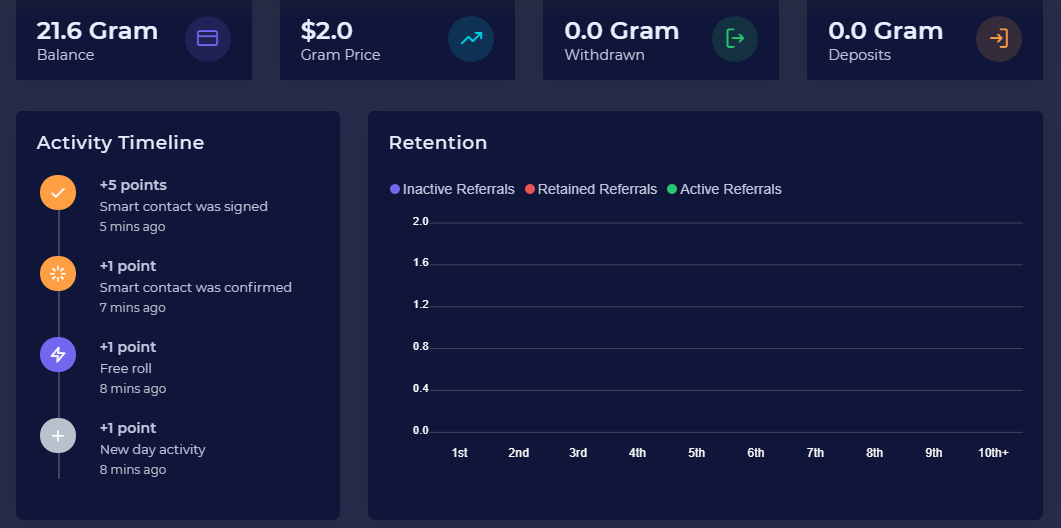Click the orange checkmark timeline icon

[58, 192]
